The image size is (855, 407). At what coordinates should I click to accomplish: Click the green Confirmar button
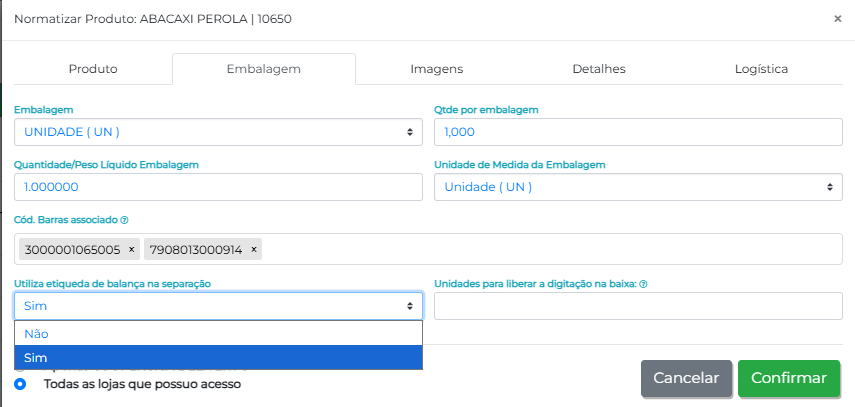pos(788,378)
